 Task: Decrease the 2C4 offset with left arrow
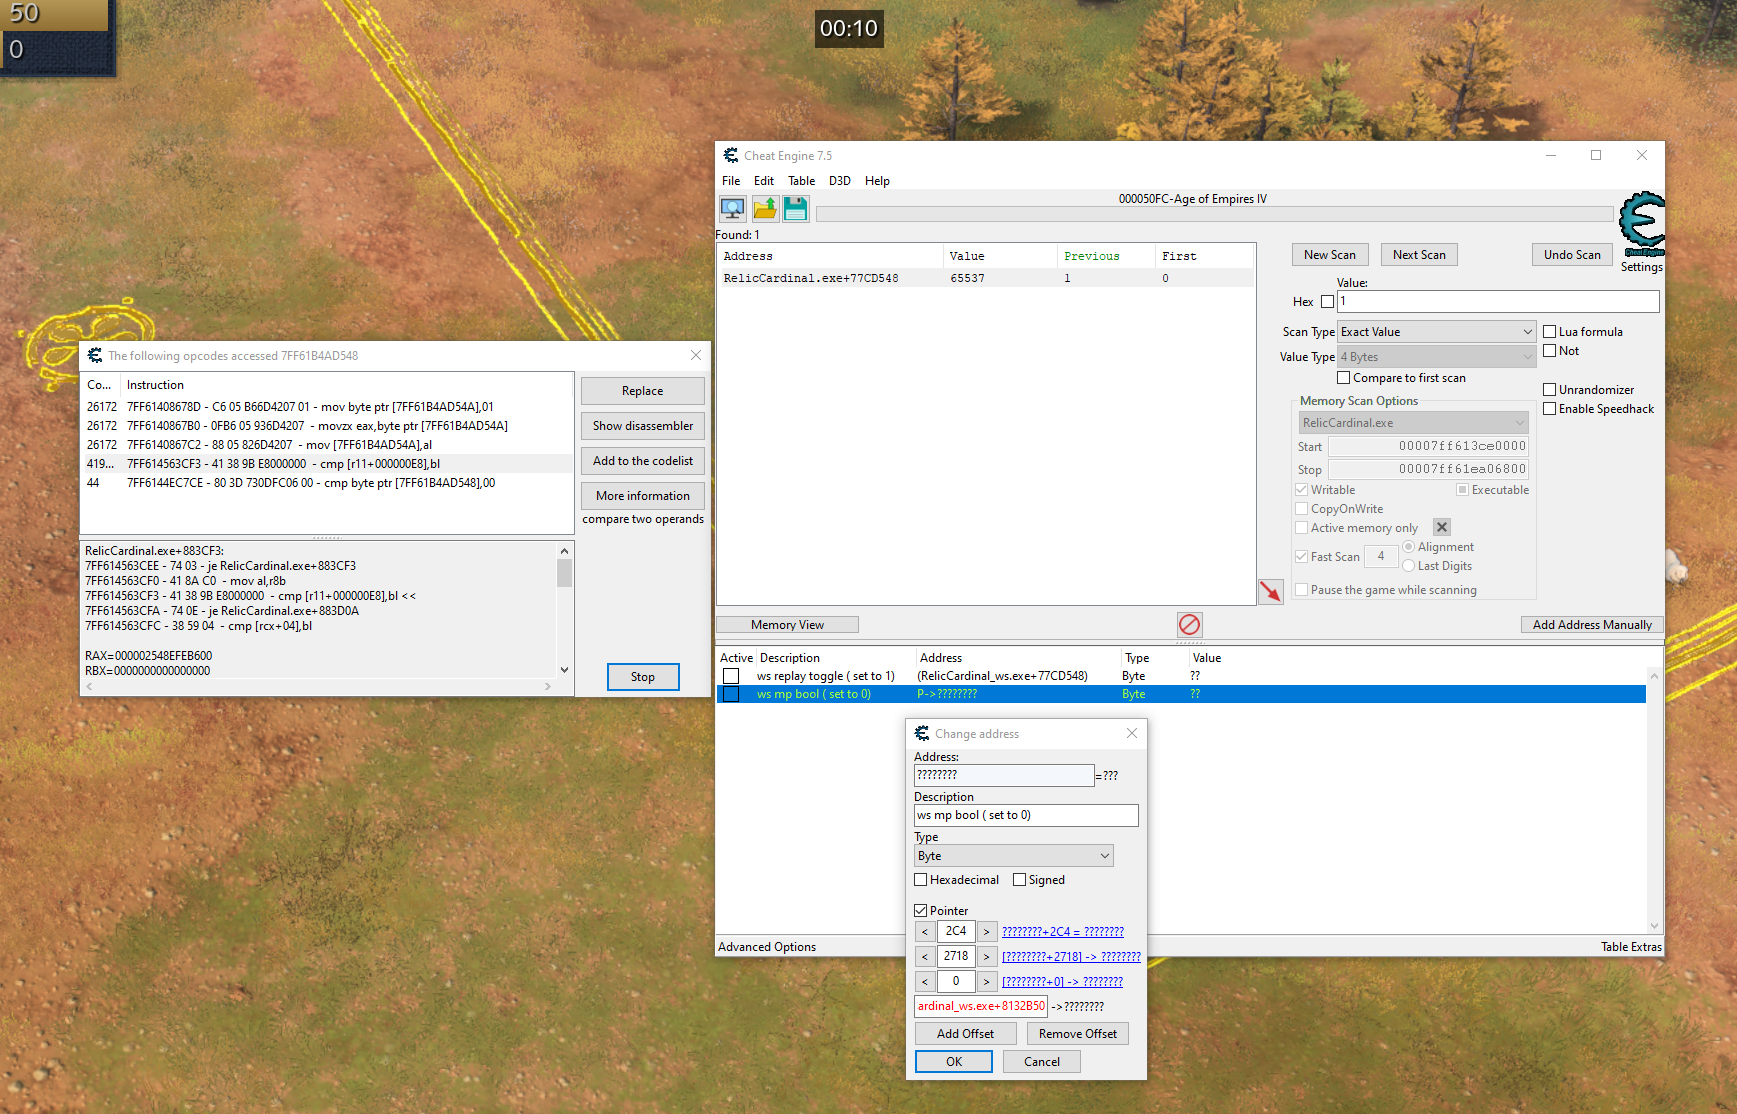pyautogui.click(x=925, y=932)
